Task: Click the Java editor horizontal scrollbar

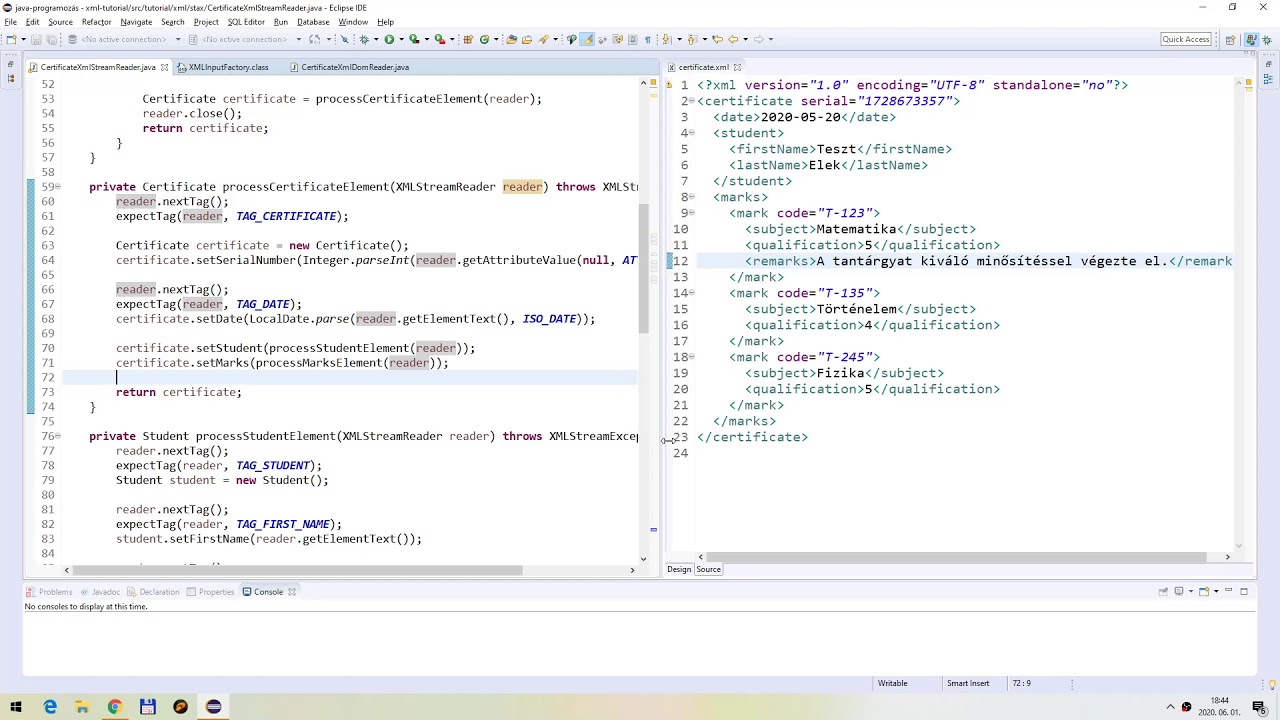Action: click(x=298, y=570)
